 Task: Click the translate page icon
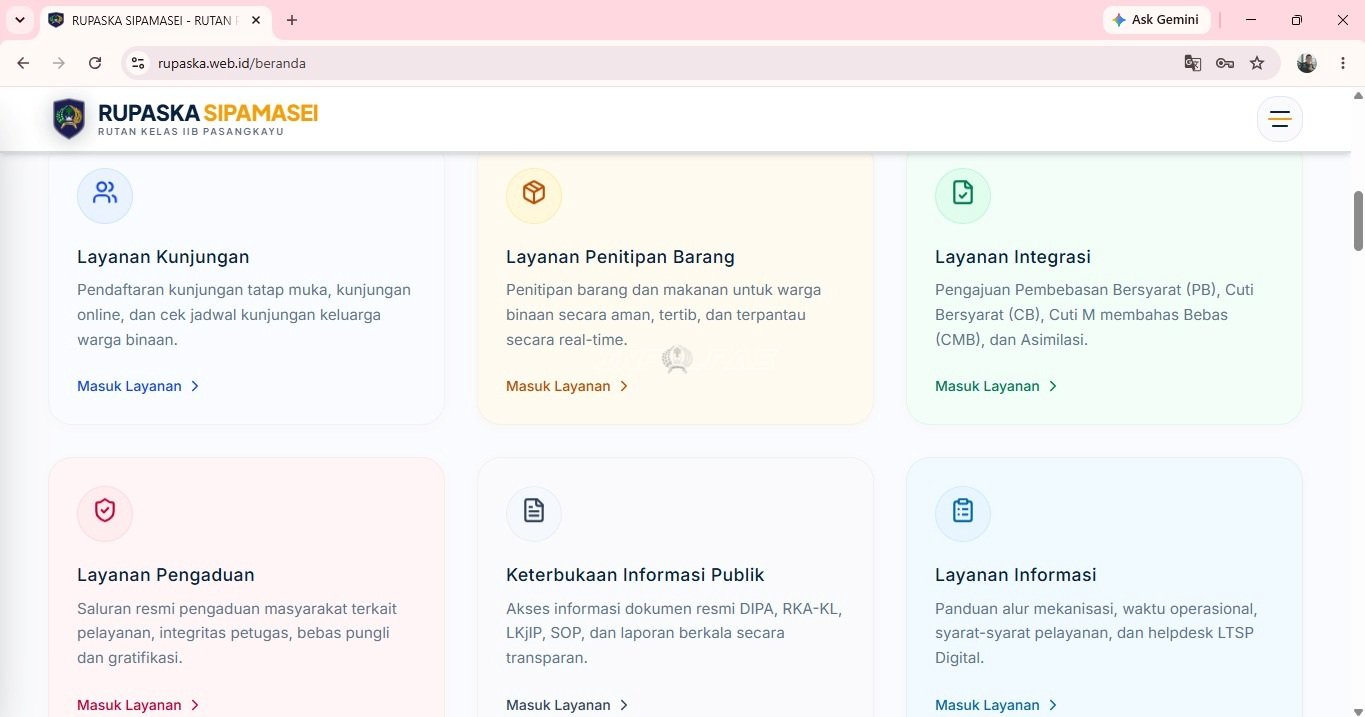(1193, 63)
